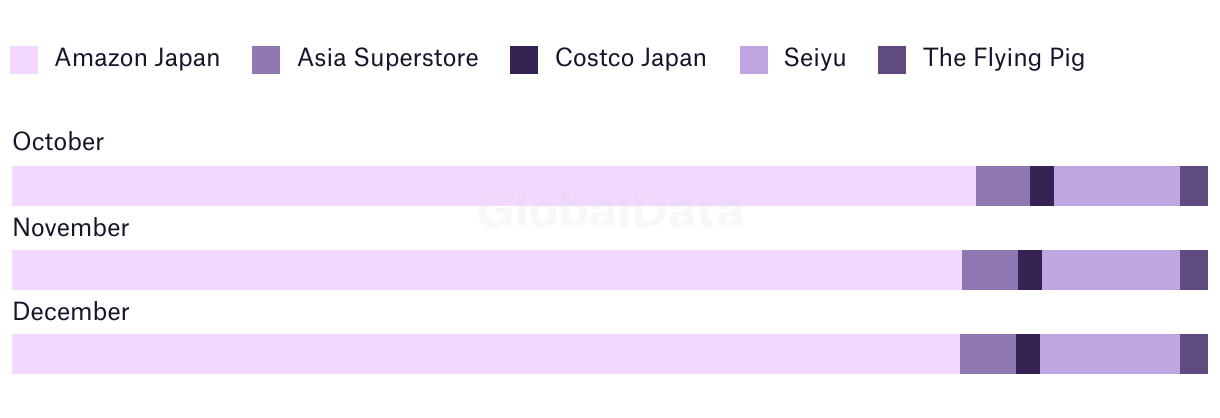Click The Flying Pig legend color swatch

(892, 59)
